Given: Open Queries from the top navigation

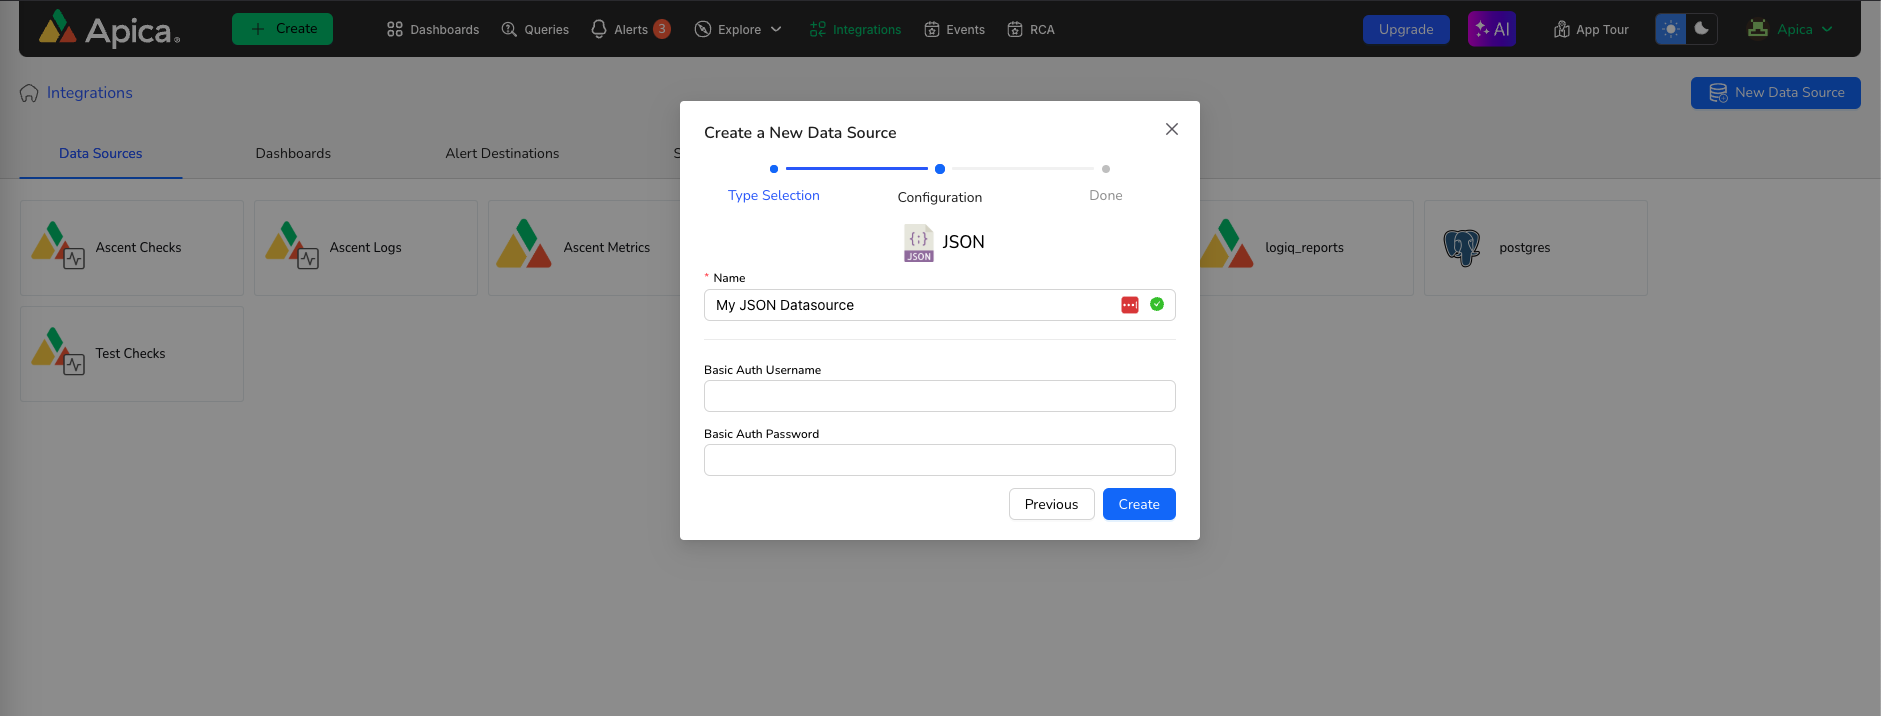Looking at the screenshot, I should coord(535,29).
